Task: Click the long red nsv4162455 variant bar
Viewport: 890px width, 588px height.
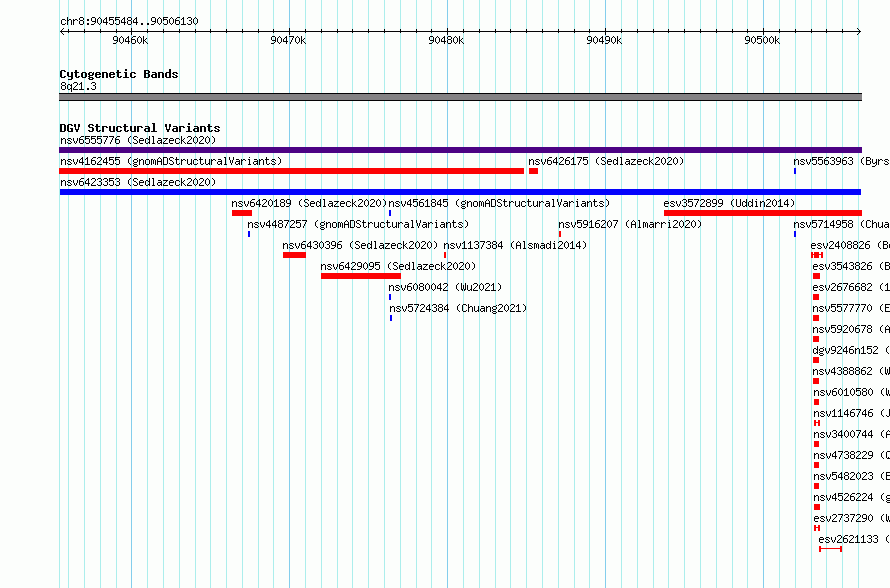Action: [x=292, y=171]
